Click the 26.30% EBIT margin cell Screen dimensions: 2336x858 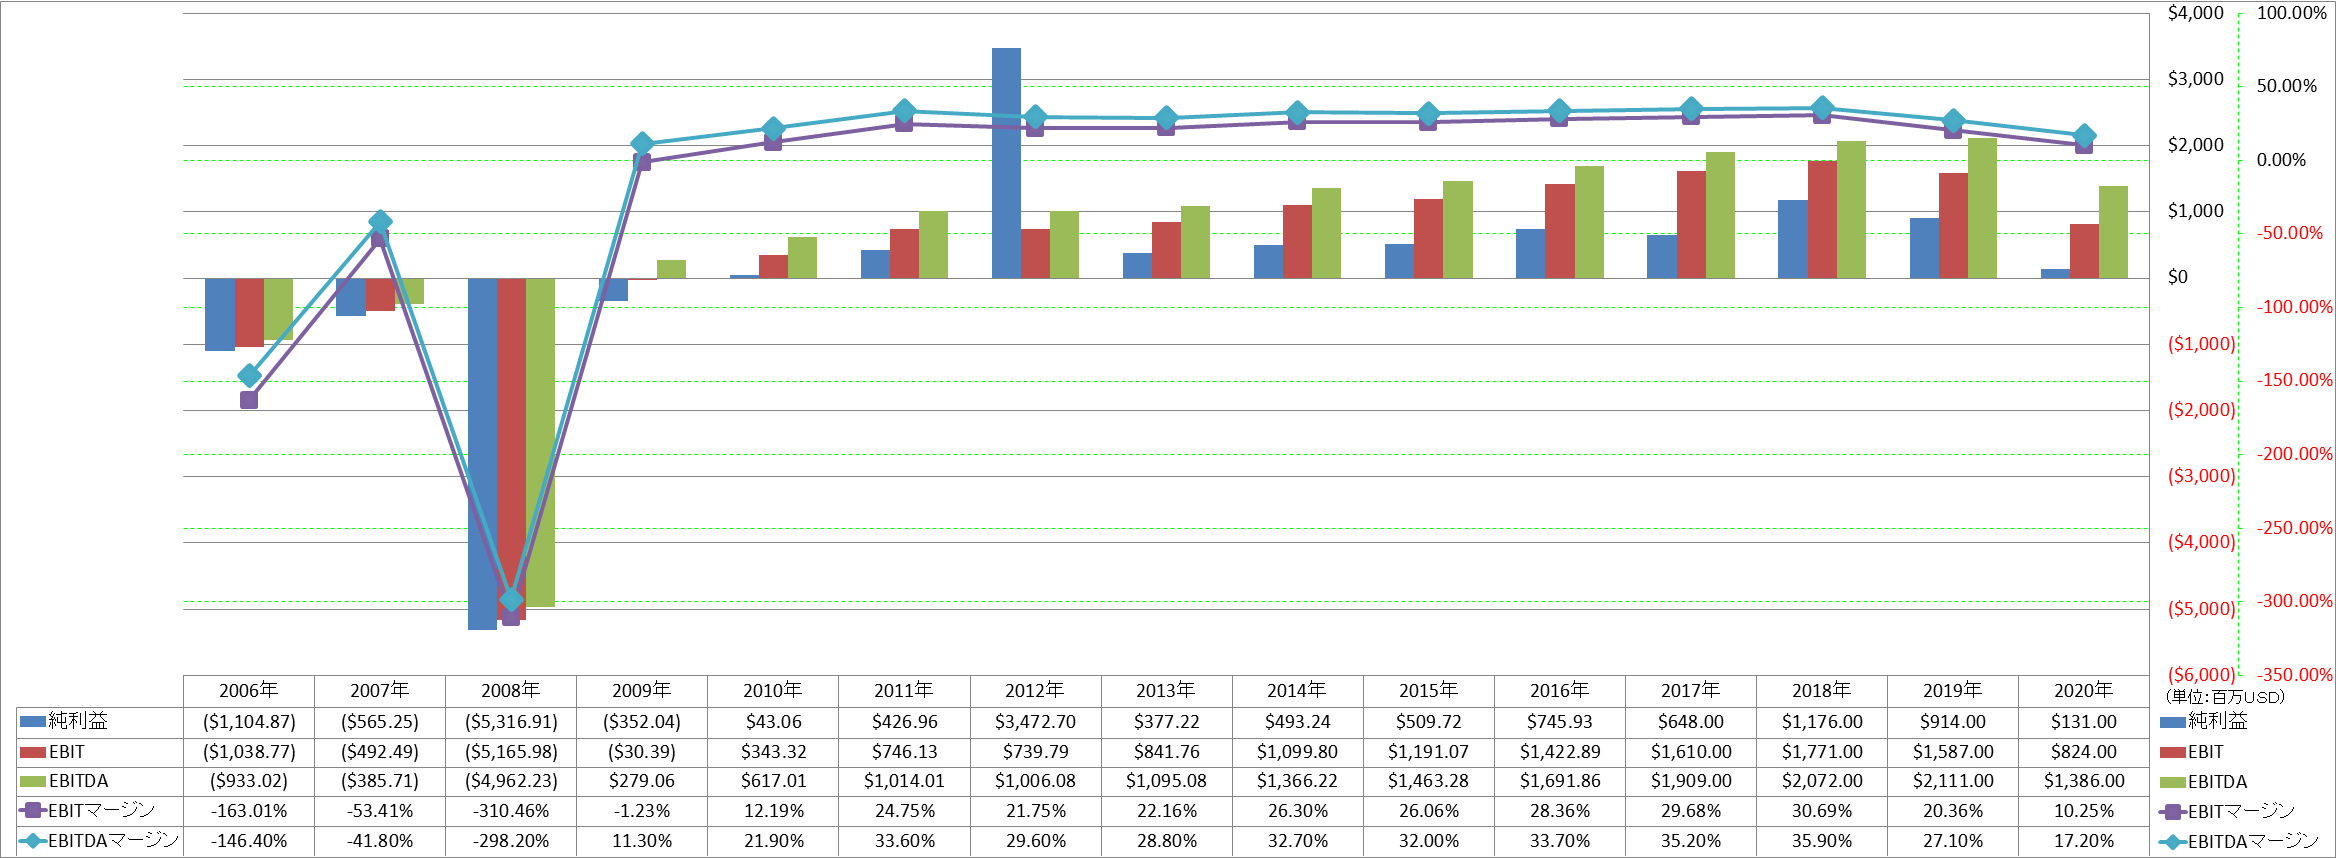[1298, 811]
